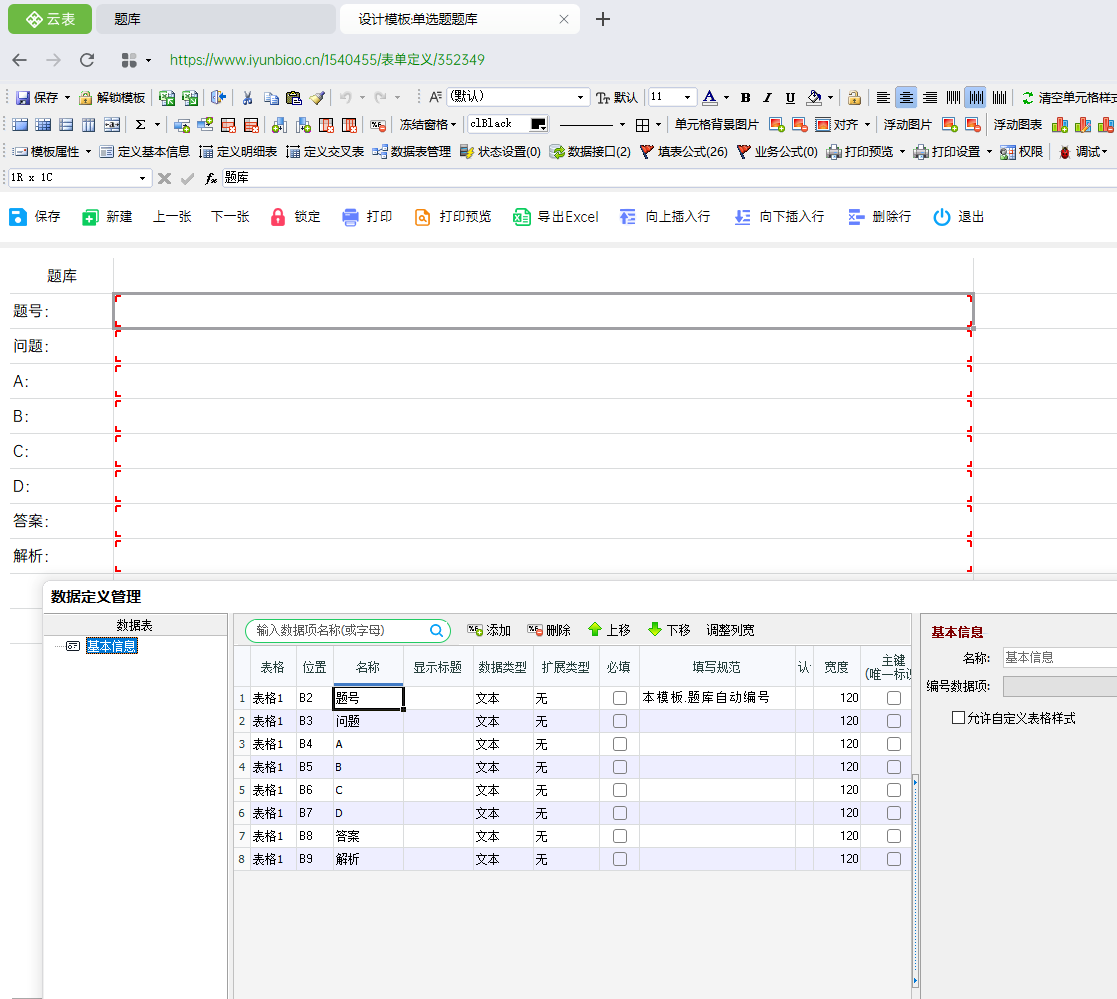Image resolution: width=1117 pixels, height=999 pixels.
Task: Toggle underline formatting
Action: (790, 98)
